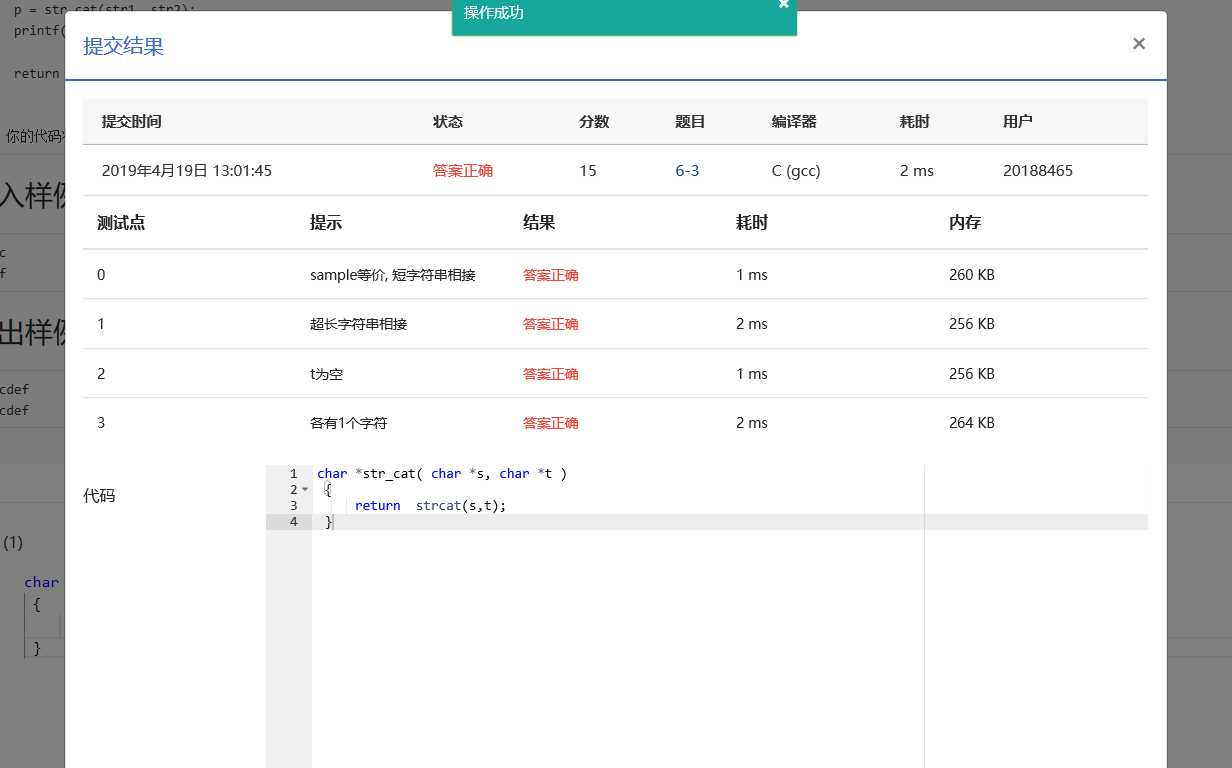Click the 测试点 column header
The image size is (1232, 768).
coord(121,223)
